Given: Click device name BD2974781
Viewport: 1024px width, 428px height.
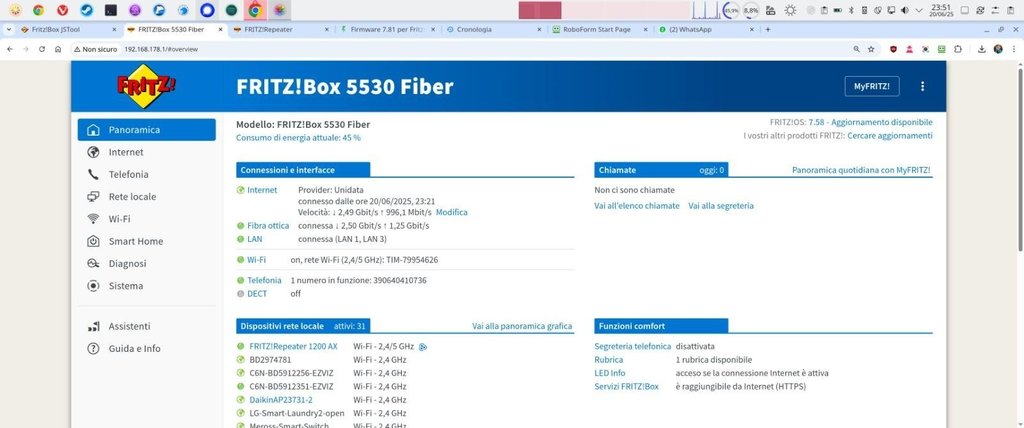Looking at the screenshot, I should click(x=270, y=360).
